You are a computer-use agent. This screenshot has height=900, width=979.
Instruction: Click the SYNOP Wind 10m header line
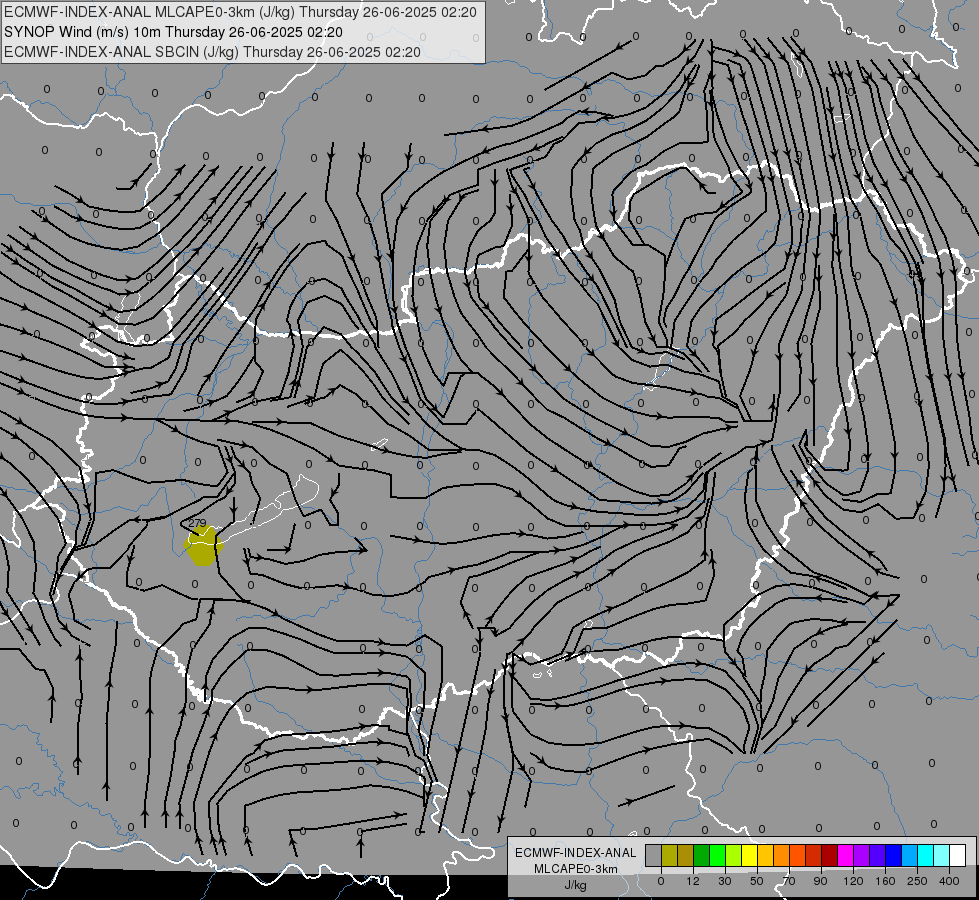pos(173,32)
